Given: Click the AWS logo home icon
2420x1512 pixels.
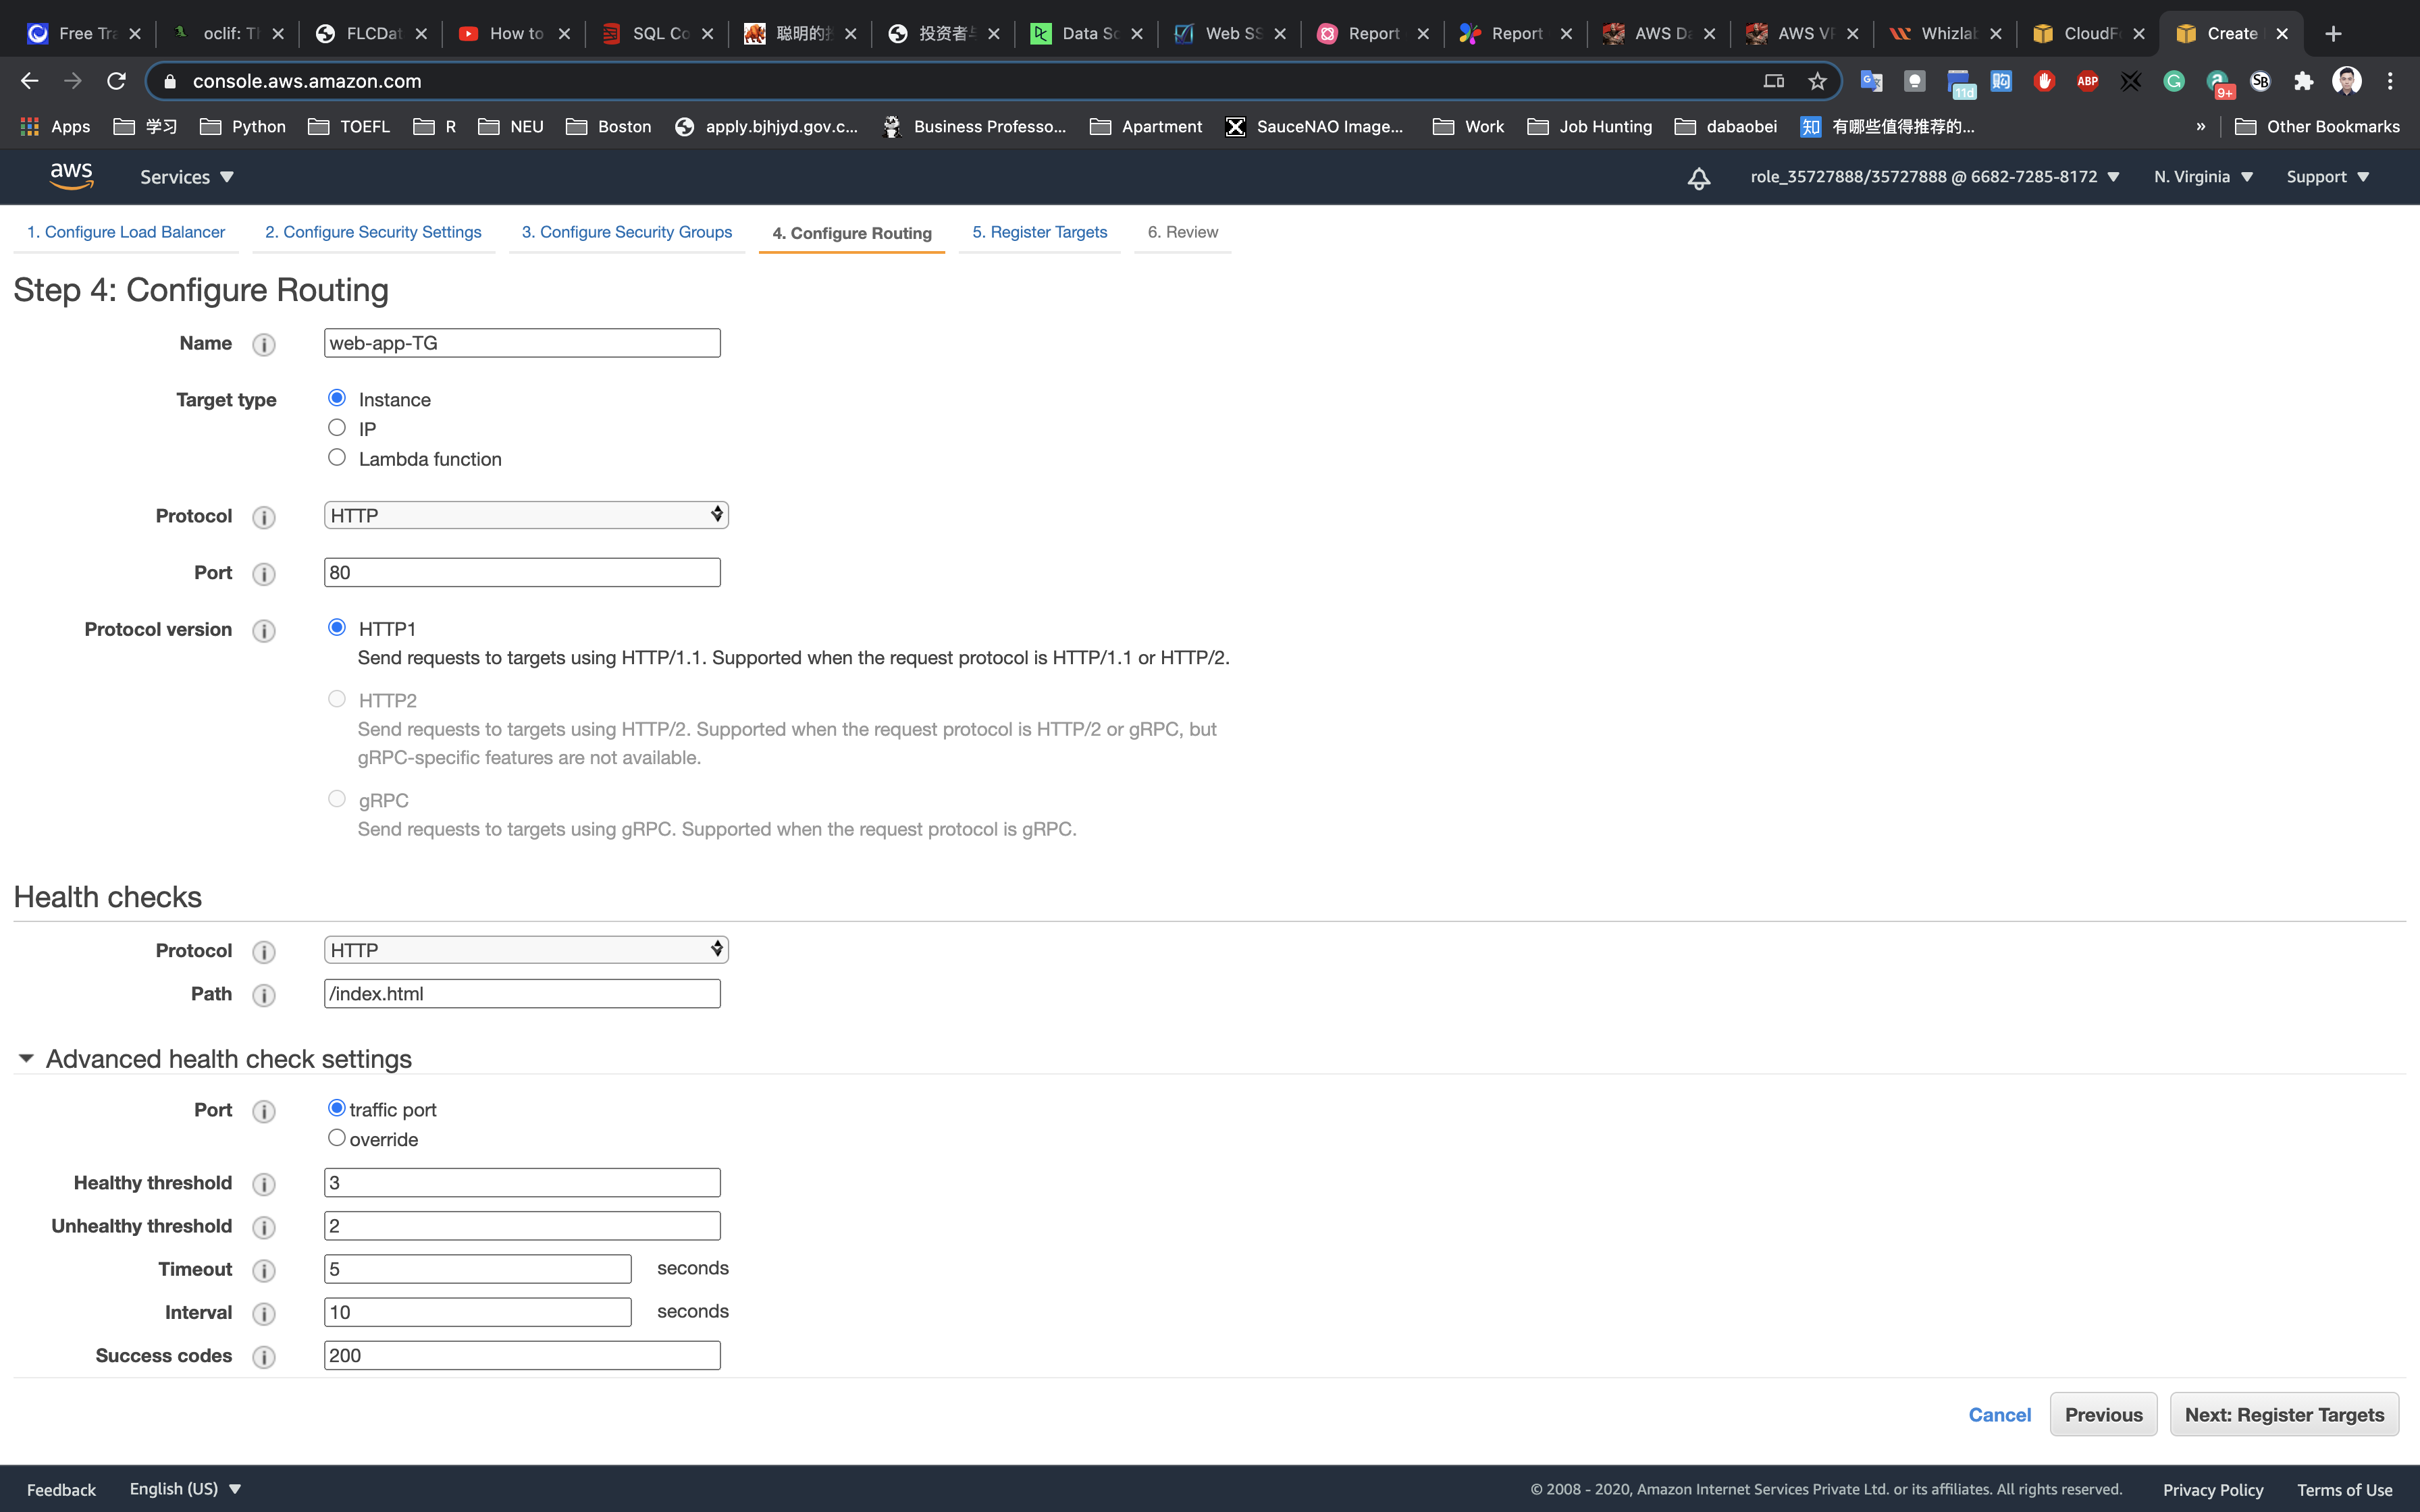Looking at the screenshot, I should [71, 176].
